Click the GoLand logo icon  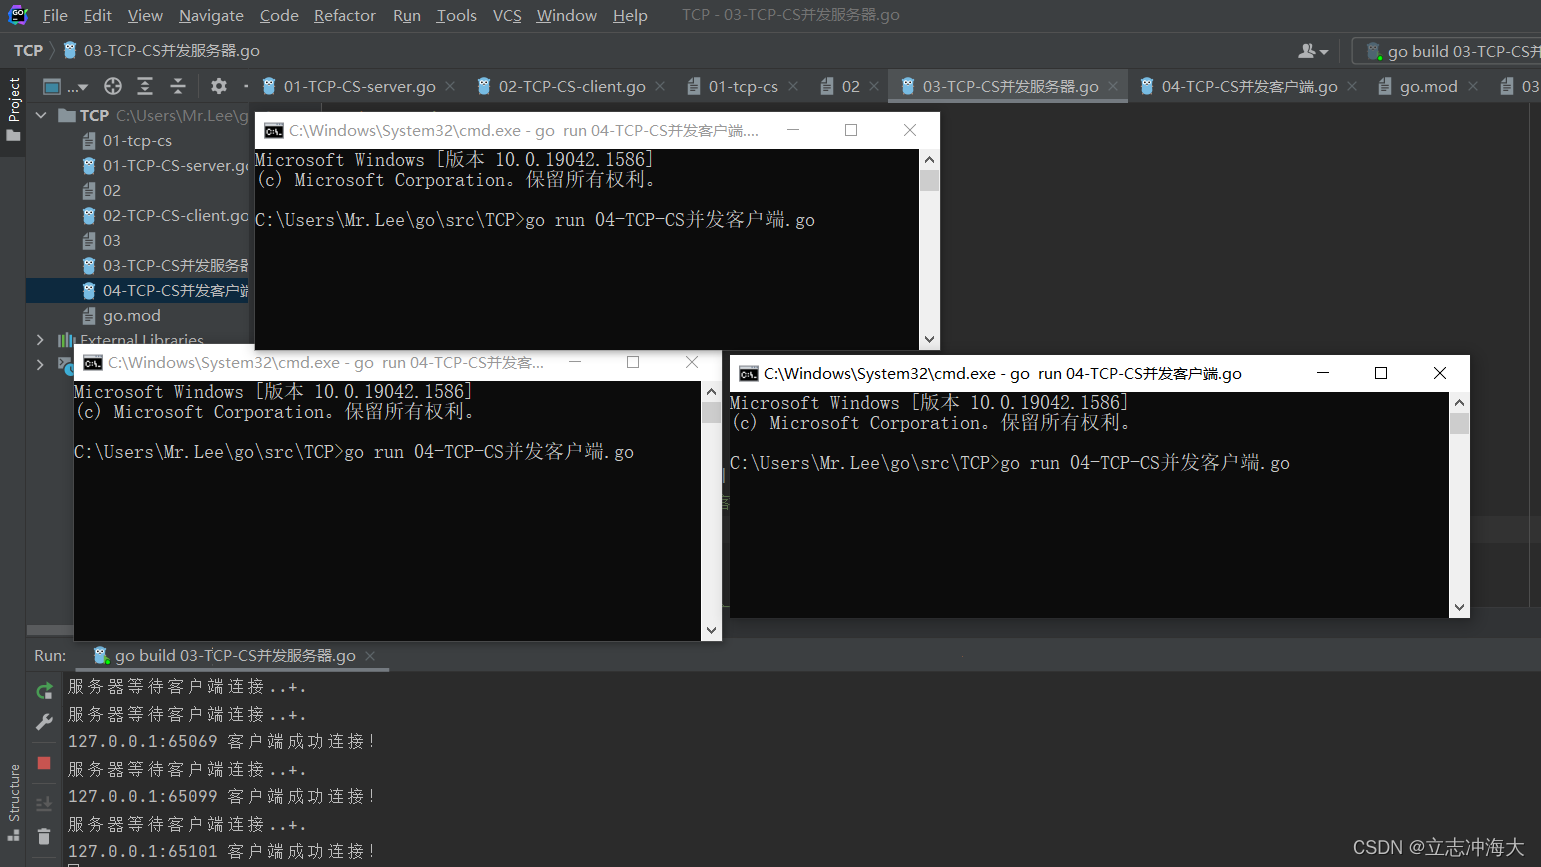pyautogui.click(x=18, y=15)
